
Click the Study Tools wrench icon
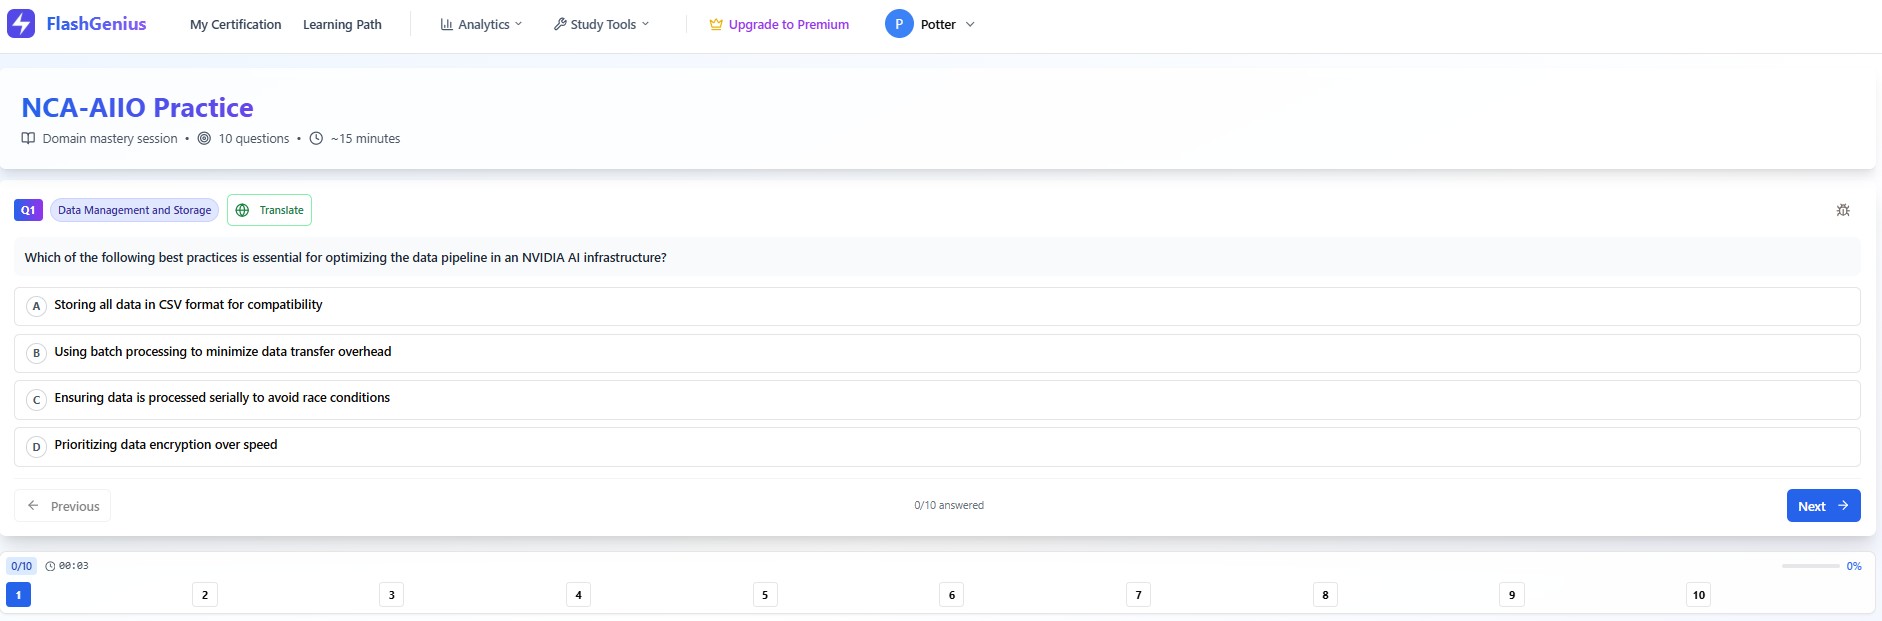tap(560, 24)
